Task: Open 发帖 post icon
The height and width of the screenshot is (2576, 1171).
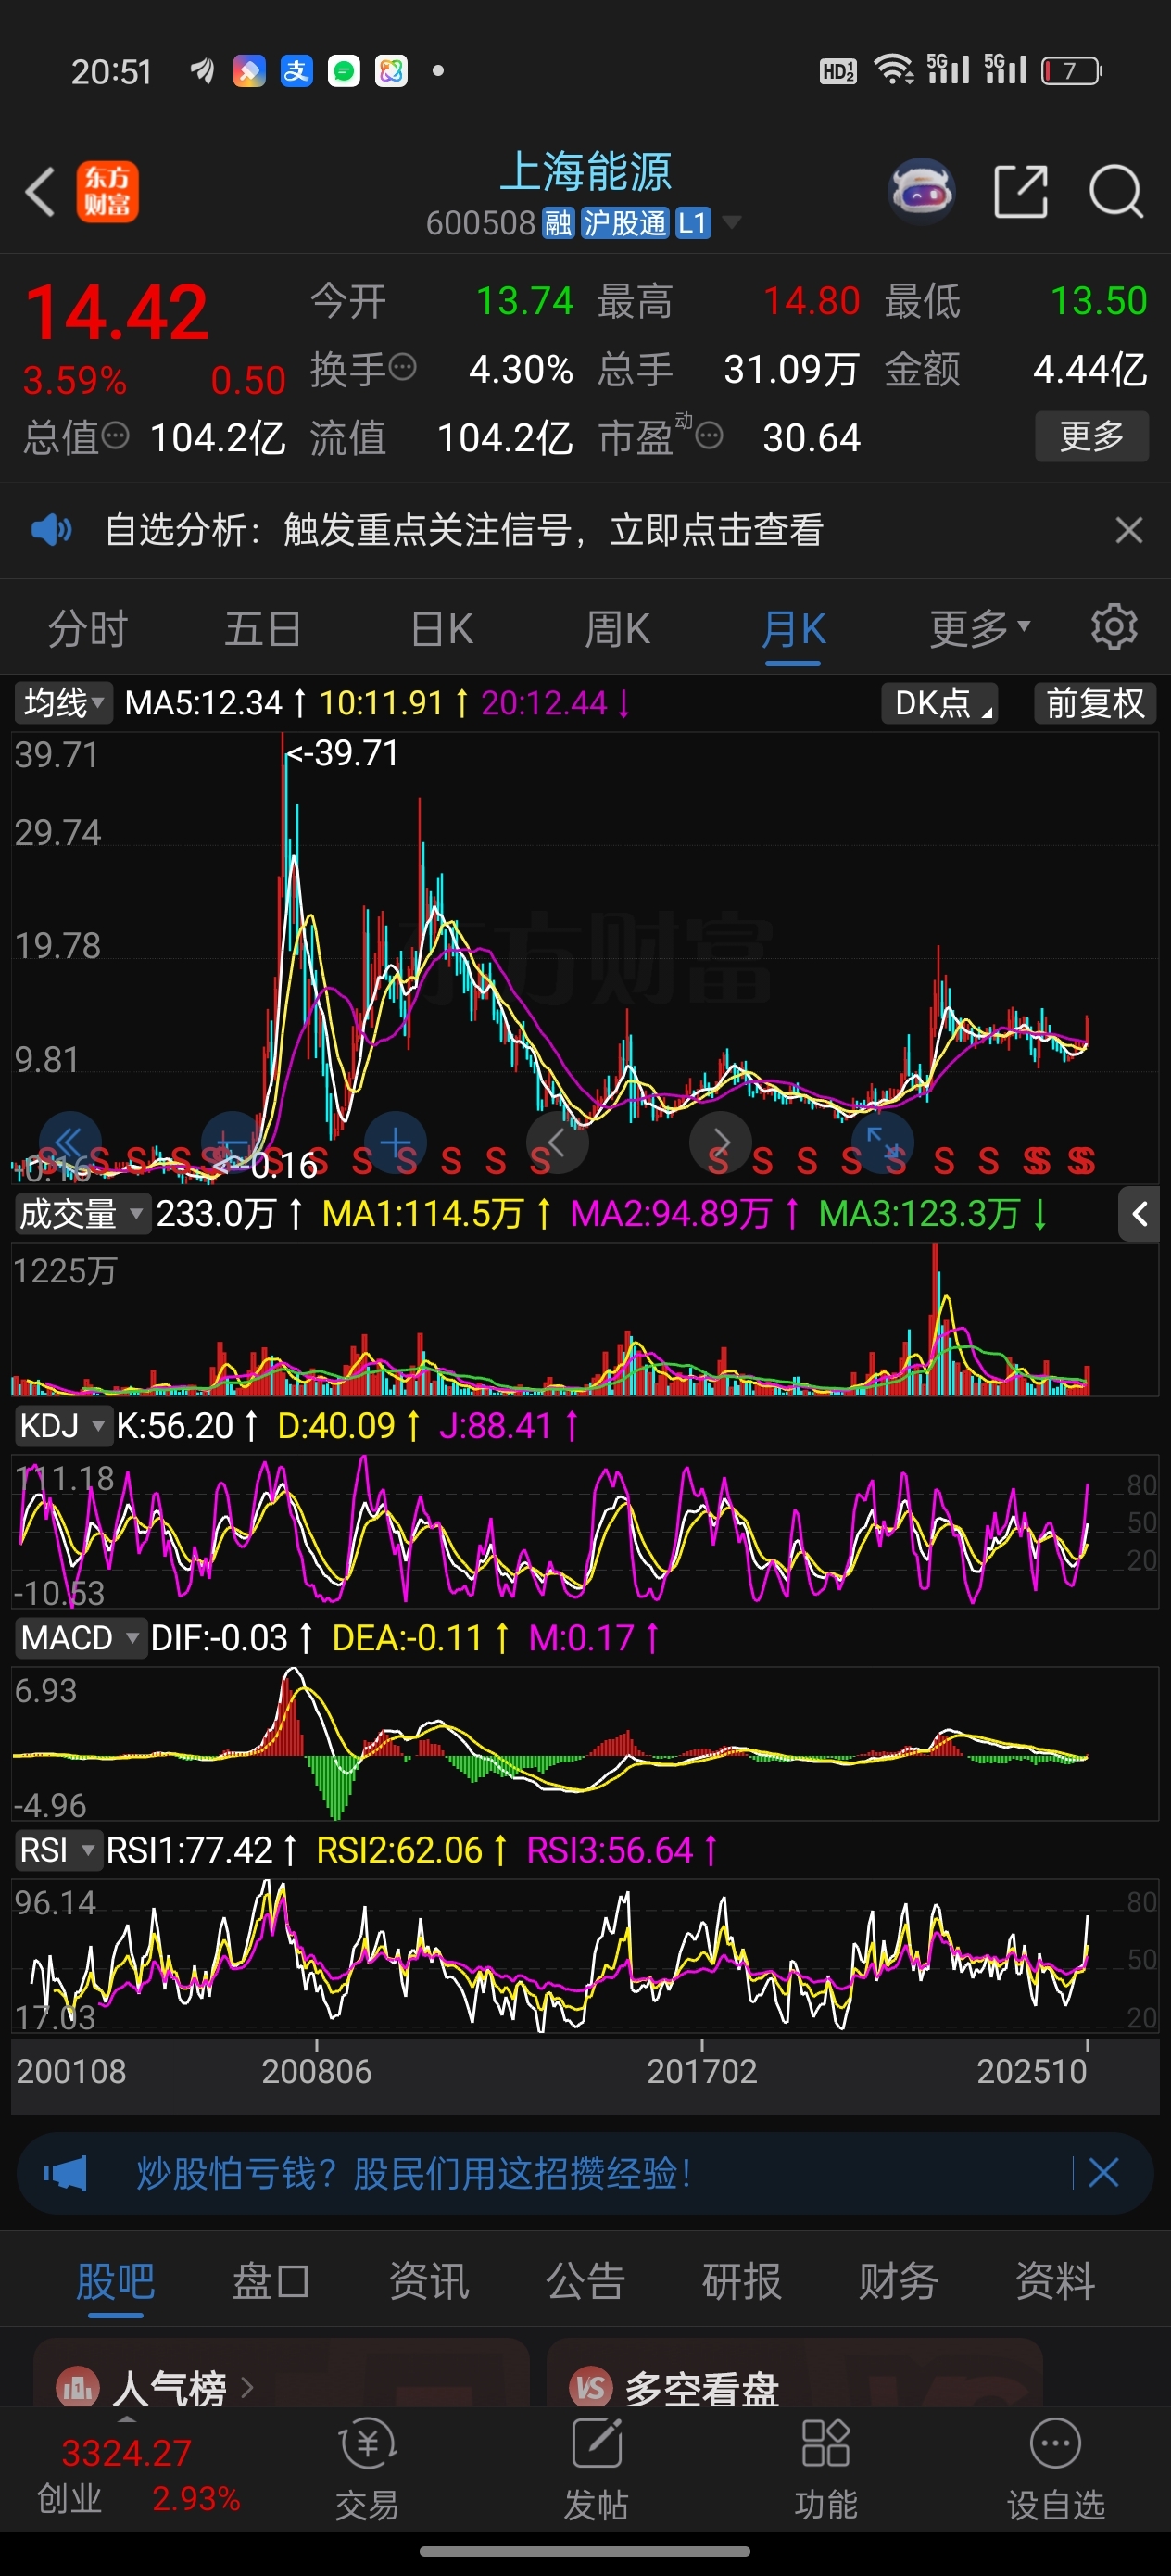Action: 596,2443
